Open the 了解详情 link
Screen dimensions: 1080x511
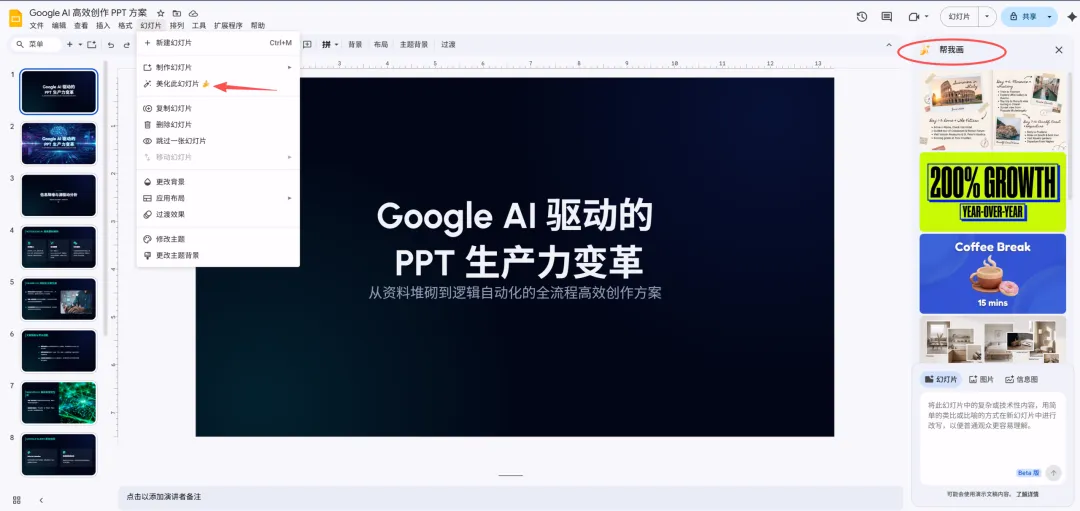pyautogui.click(x=1027, y=494)
